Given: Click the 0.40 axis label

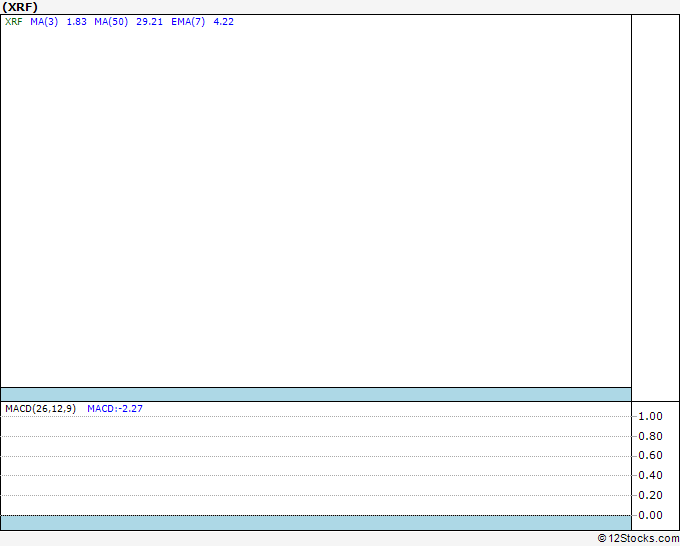Looking at the screenshot, I should coord(650,475).
